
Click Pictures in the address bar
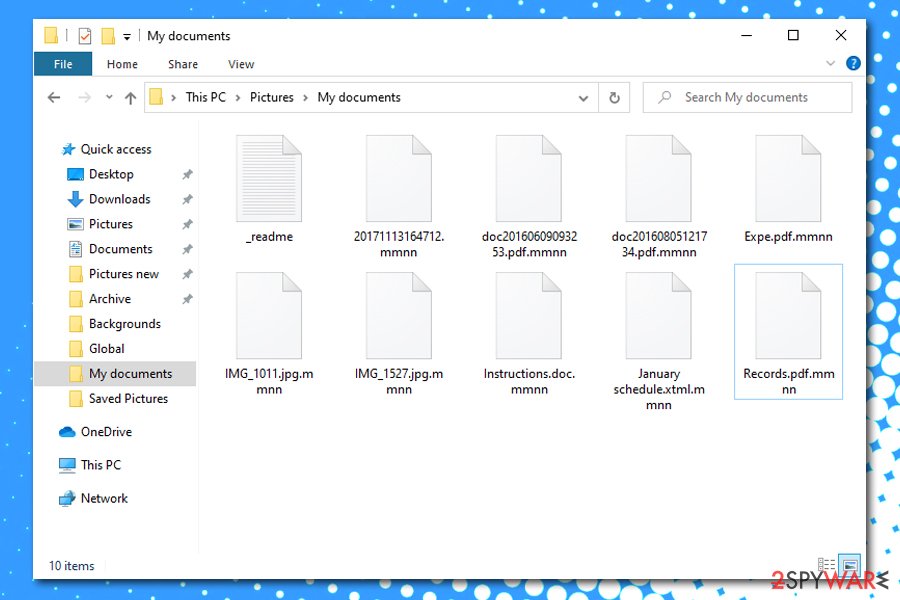point(271,97)
